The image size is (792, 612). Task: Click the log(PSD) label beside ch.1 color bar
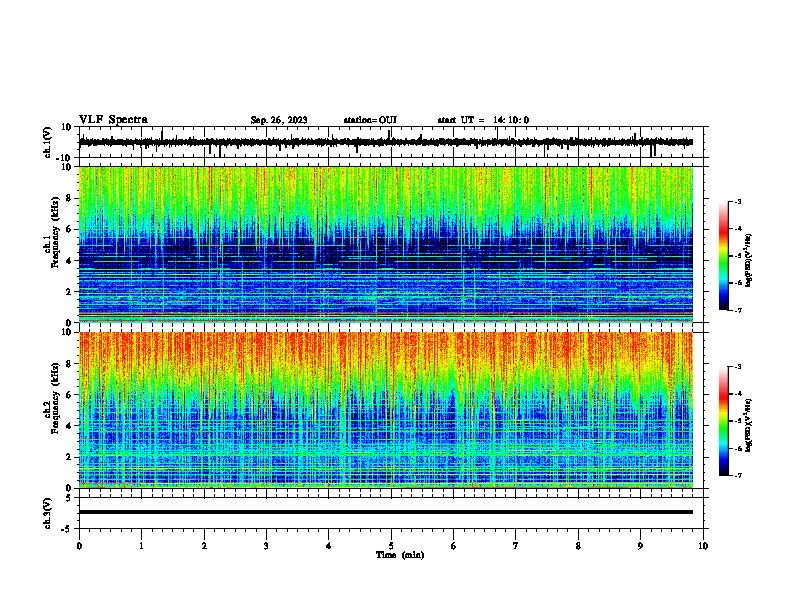749,261
